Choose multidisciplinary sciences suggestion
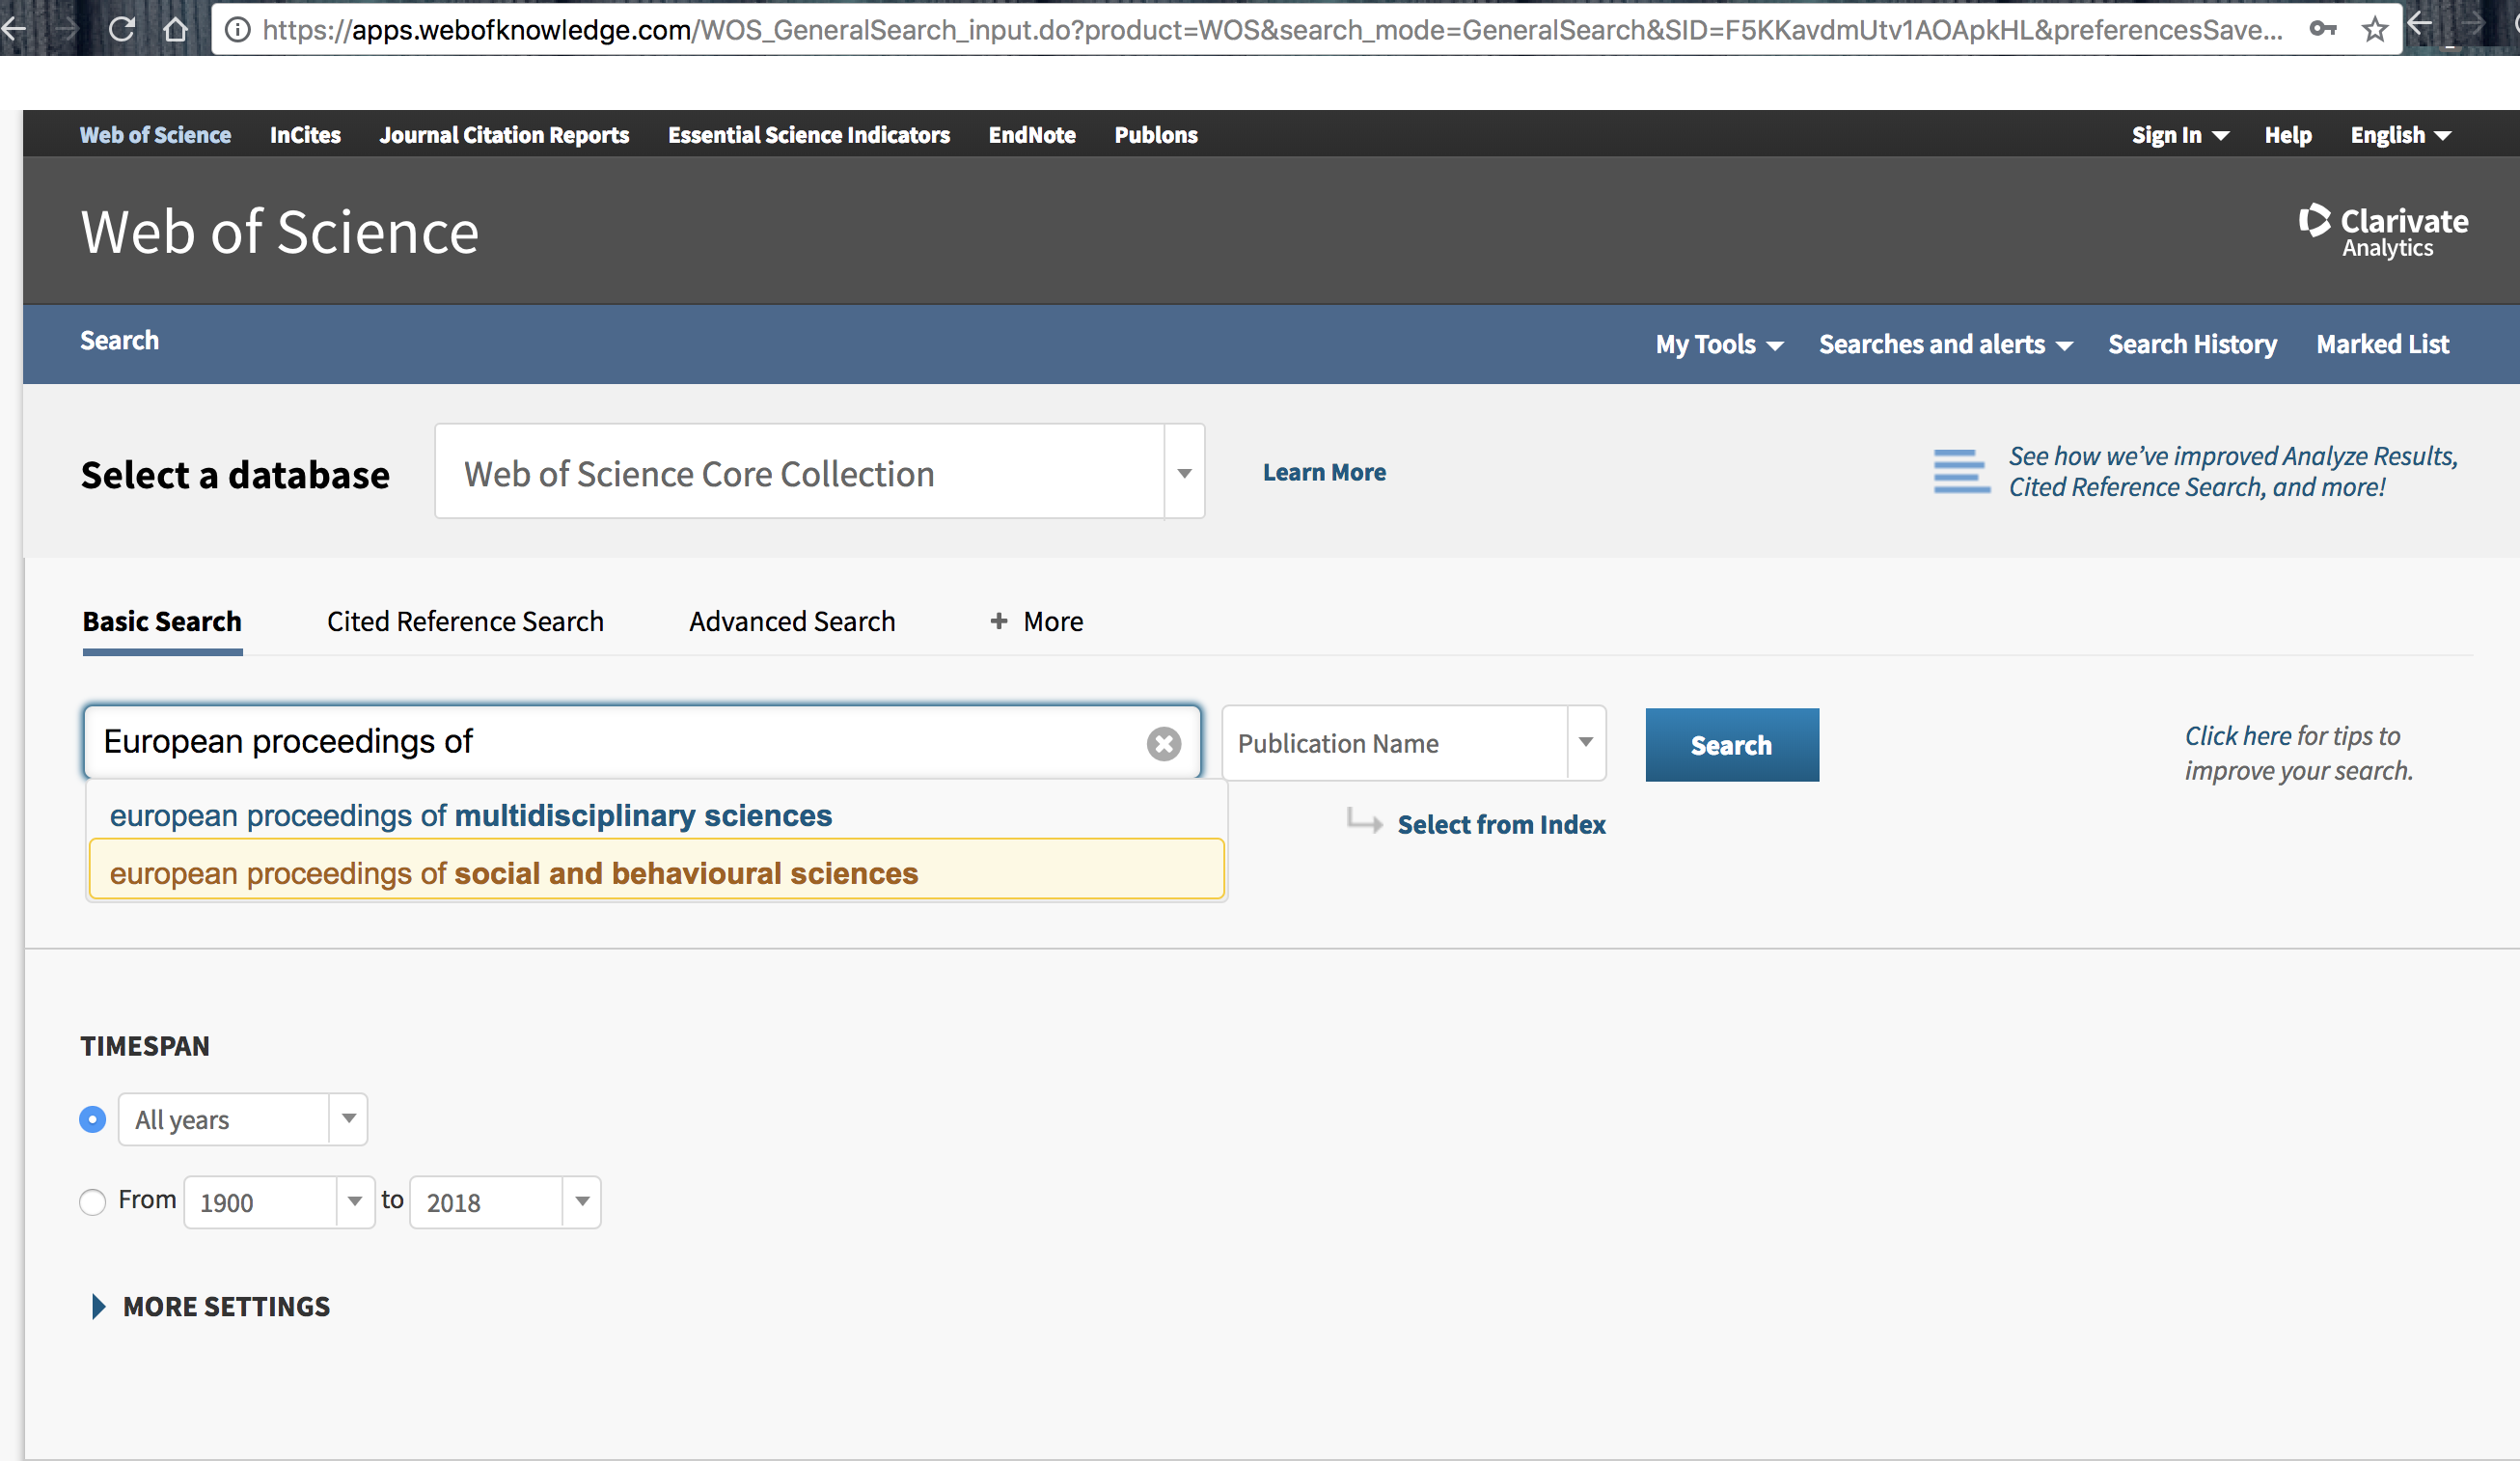 pos(656,815)
